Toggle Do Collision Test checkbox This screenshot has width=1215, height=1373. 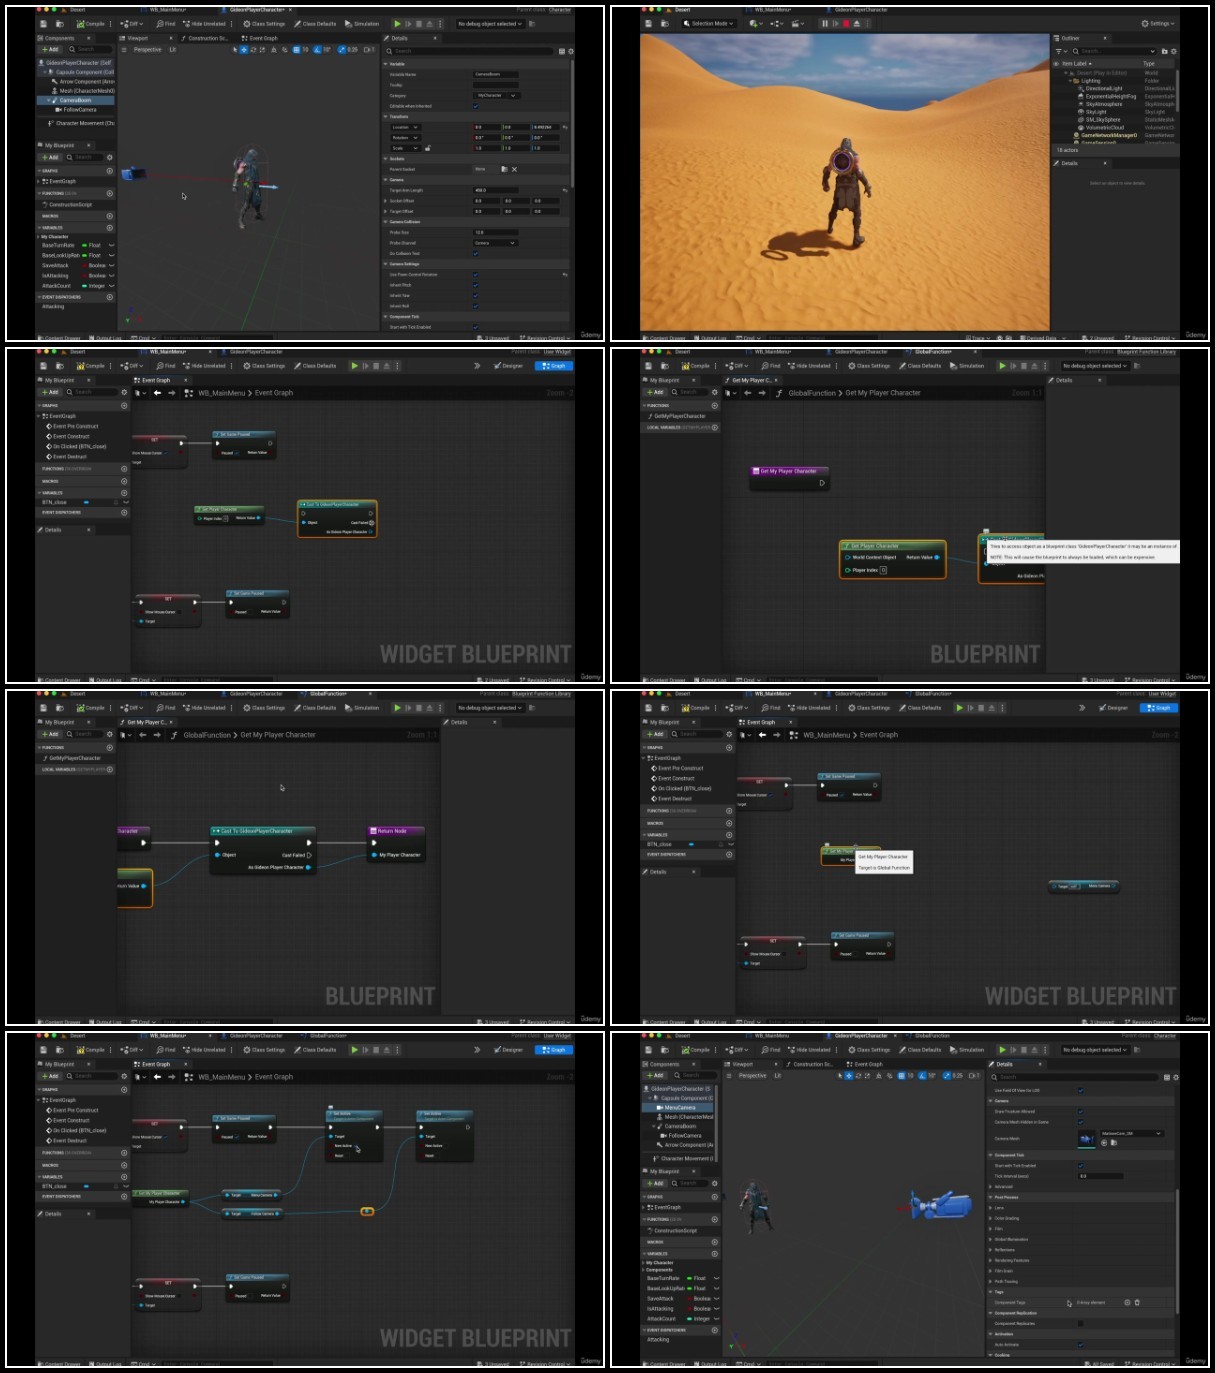(476, 254)
